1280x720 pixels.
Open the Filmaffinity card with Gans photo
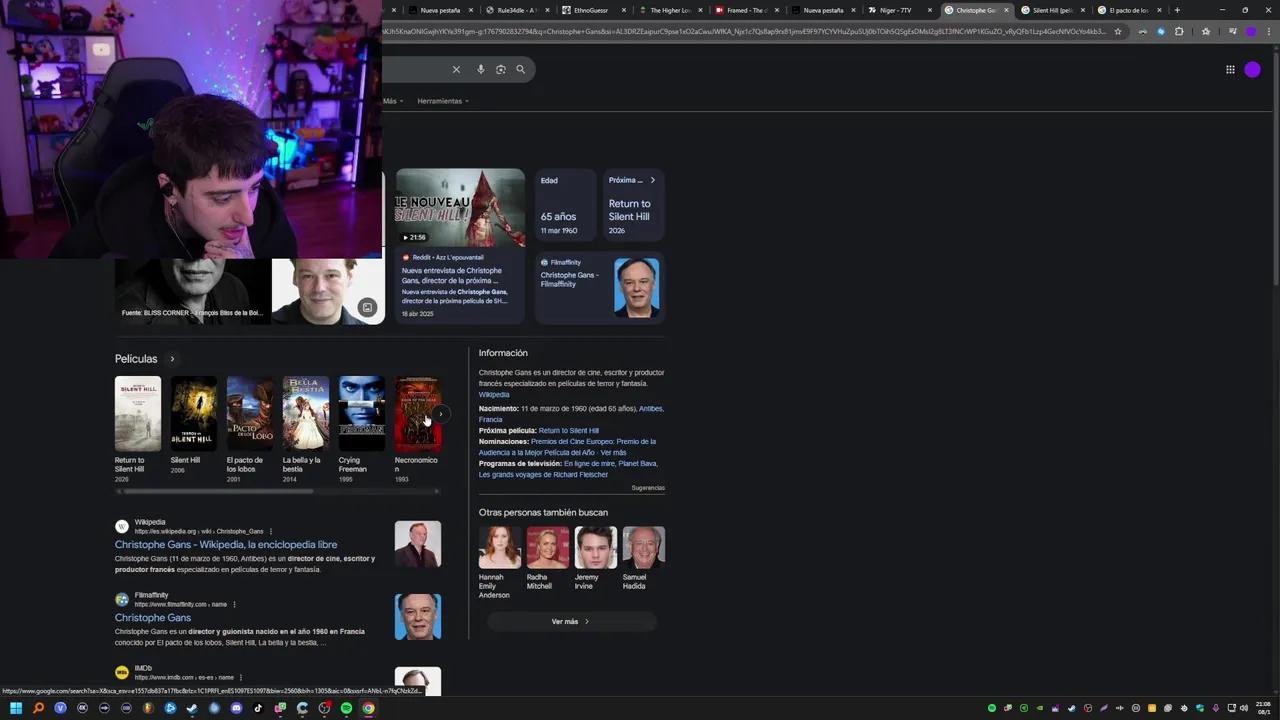pos(600,288)
